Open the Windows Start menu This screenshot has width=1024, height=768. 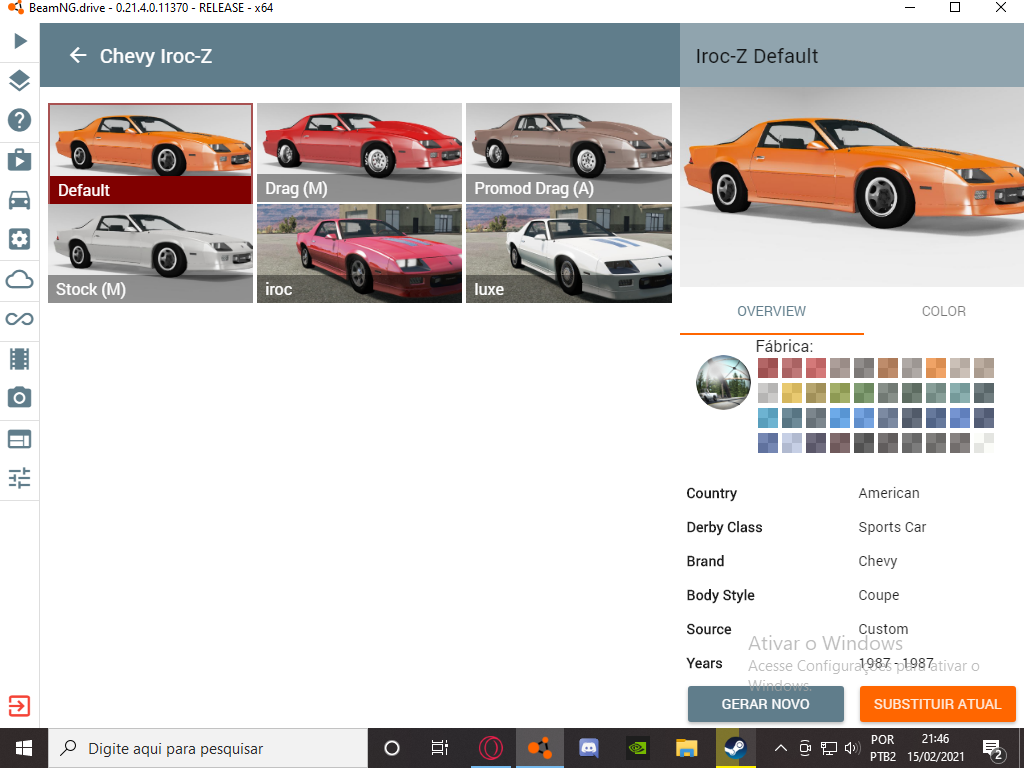coord(24,748)
